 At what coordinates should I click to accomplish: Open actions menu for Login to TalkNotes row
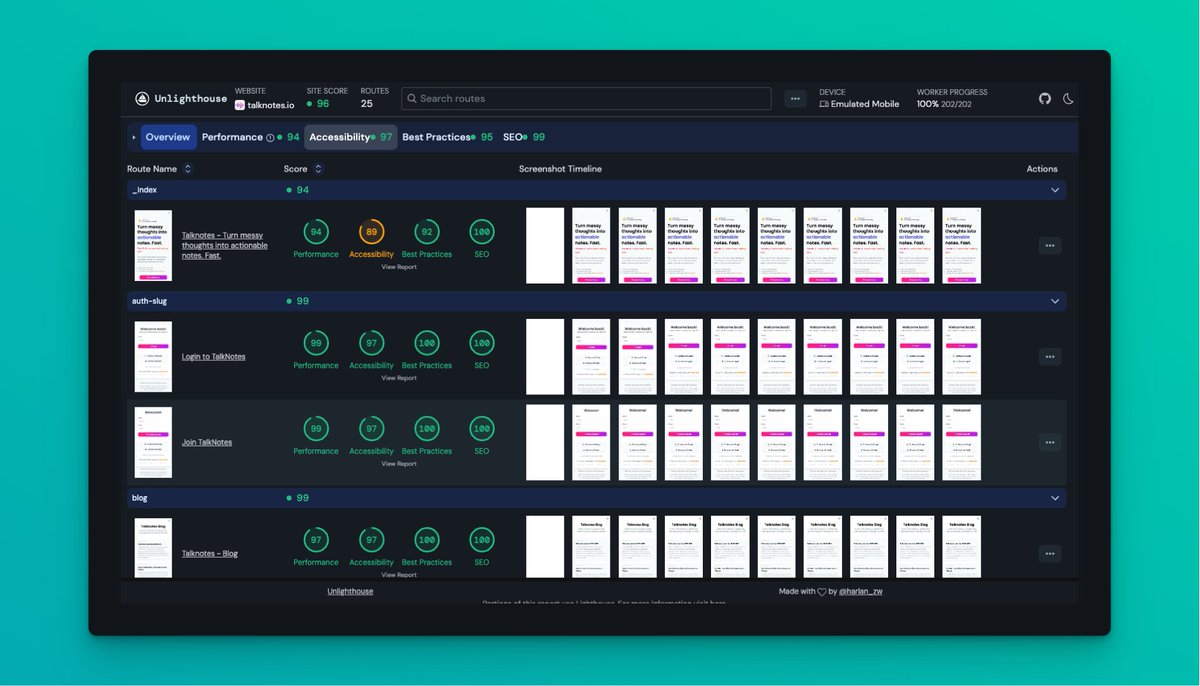pos(1050,356)
